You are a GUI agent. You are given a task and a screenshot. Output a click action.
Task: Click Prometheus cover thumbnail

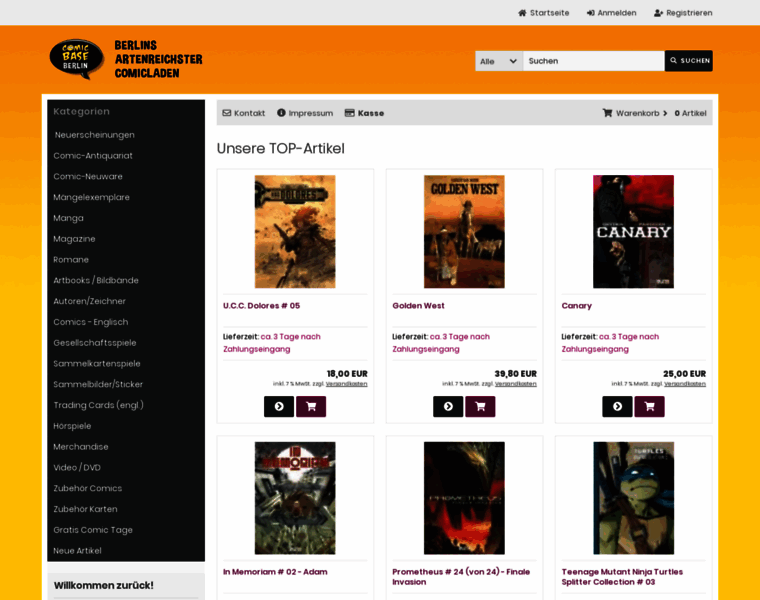point(464,498)
